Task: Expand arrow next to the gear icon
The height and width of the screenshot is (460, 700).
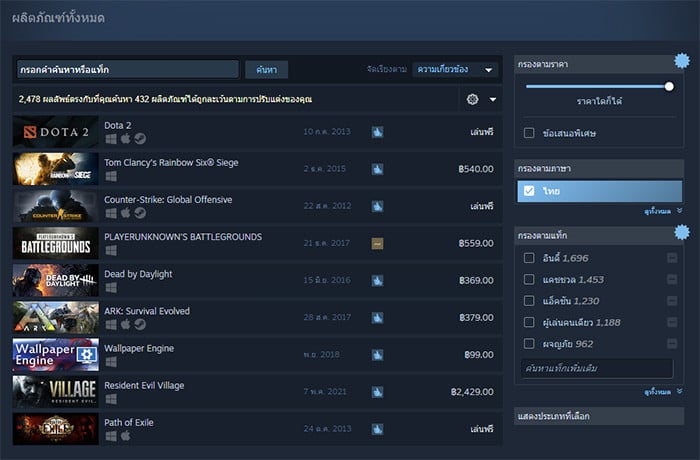Action: 493,99
